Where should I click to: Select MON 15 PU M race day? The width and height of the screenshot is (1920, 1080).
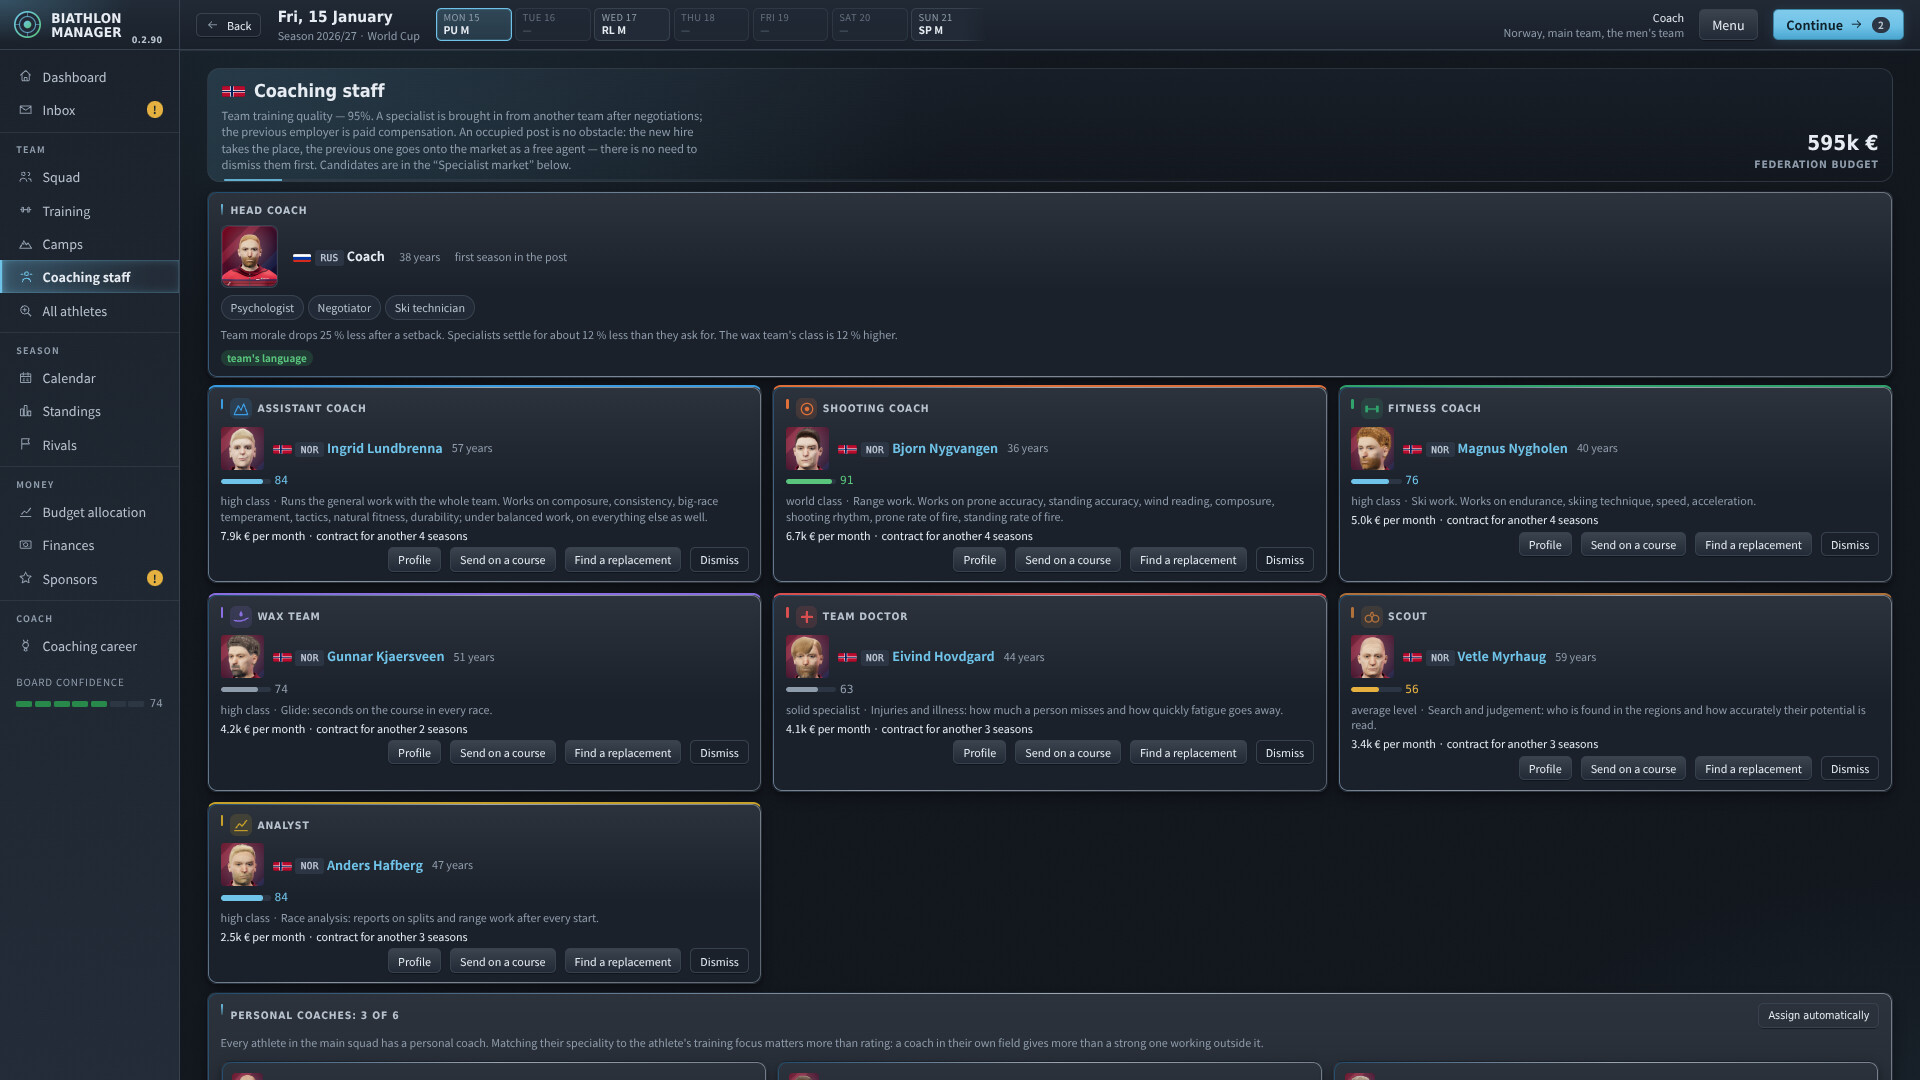coord(473,24)
